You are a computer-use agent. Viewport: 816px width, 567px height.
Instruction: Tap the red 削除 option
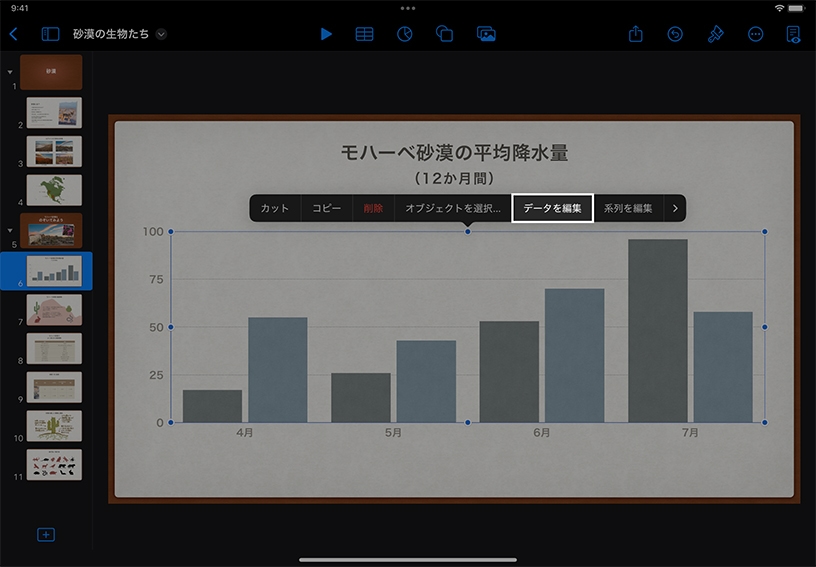tap(373, 208)
